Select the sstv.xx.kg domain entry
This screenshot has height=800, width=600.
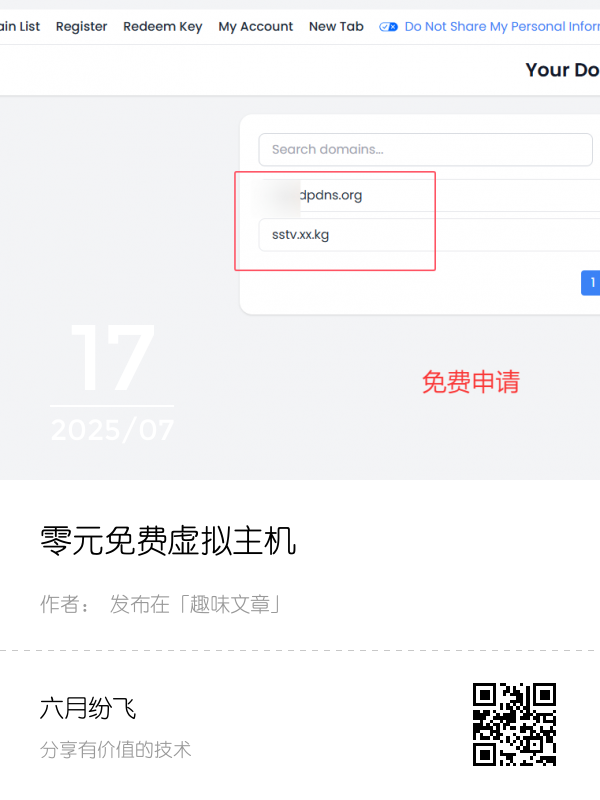click(x=429, y=235)
